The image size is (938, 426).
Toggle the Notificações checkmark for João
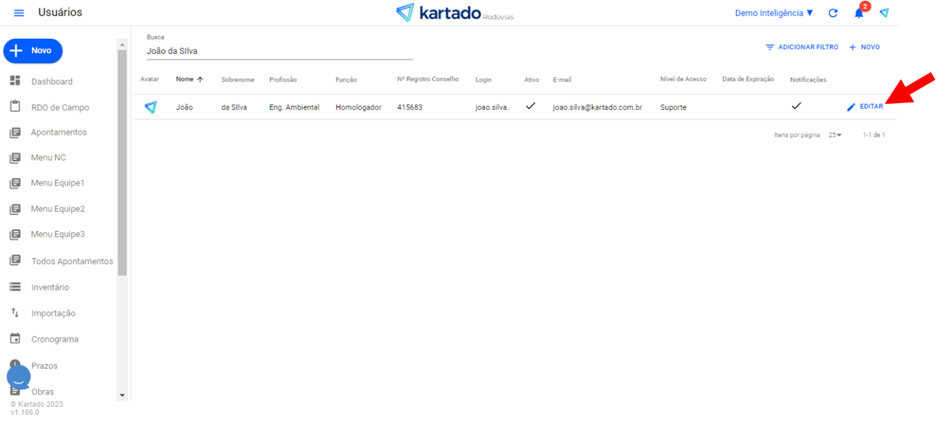click(796, 106)
